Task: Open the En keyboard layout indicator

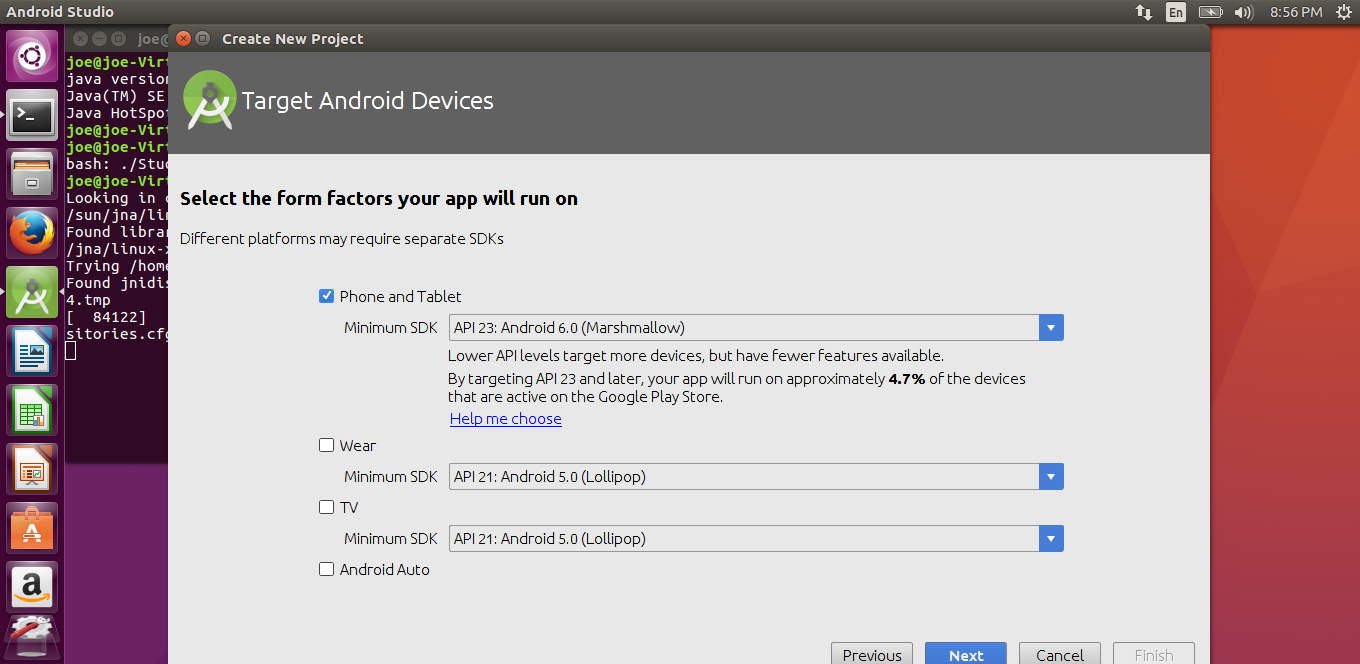Action: [x=1177, y=12]
